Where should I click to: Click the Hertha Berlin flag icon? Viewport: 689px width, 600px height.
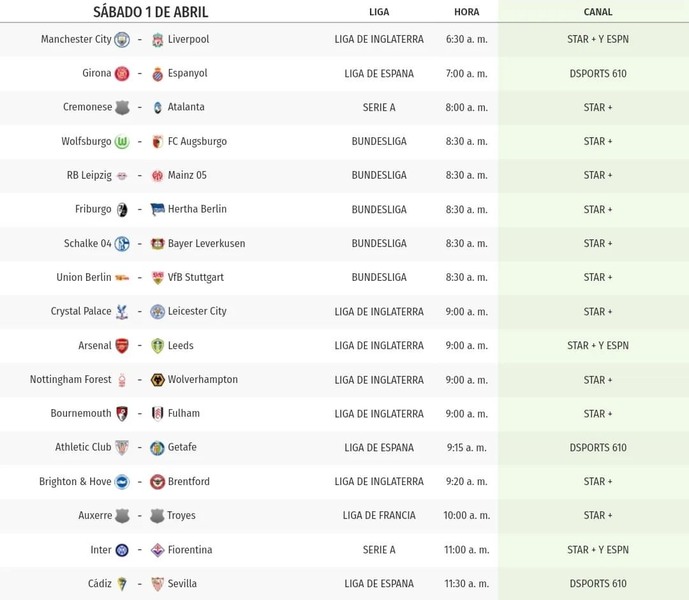[x=157, y=209]
